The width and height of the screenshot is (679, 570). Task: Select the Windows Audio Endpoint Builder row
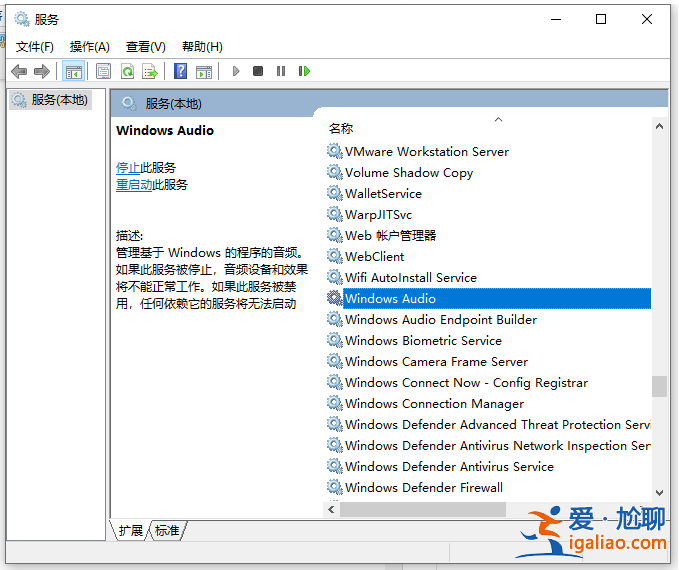pyautogui.click(x=489, y=319)
